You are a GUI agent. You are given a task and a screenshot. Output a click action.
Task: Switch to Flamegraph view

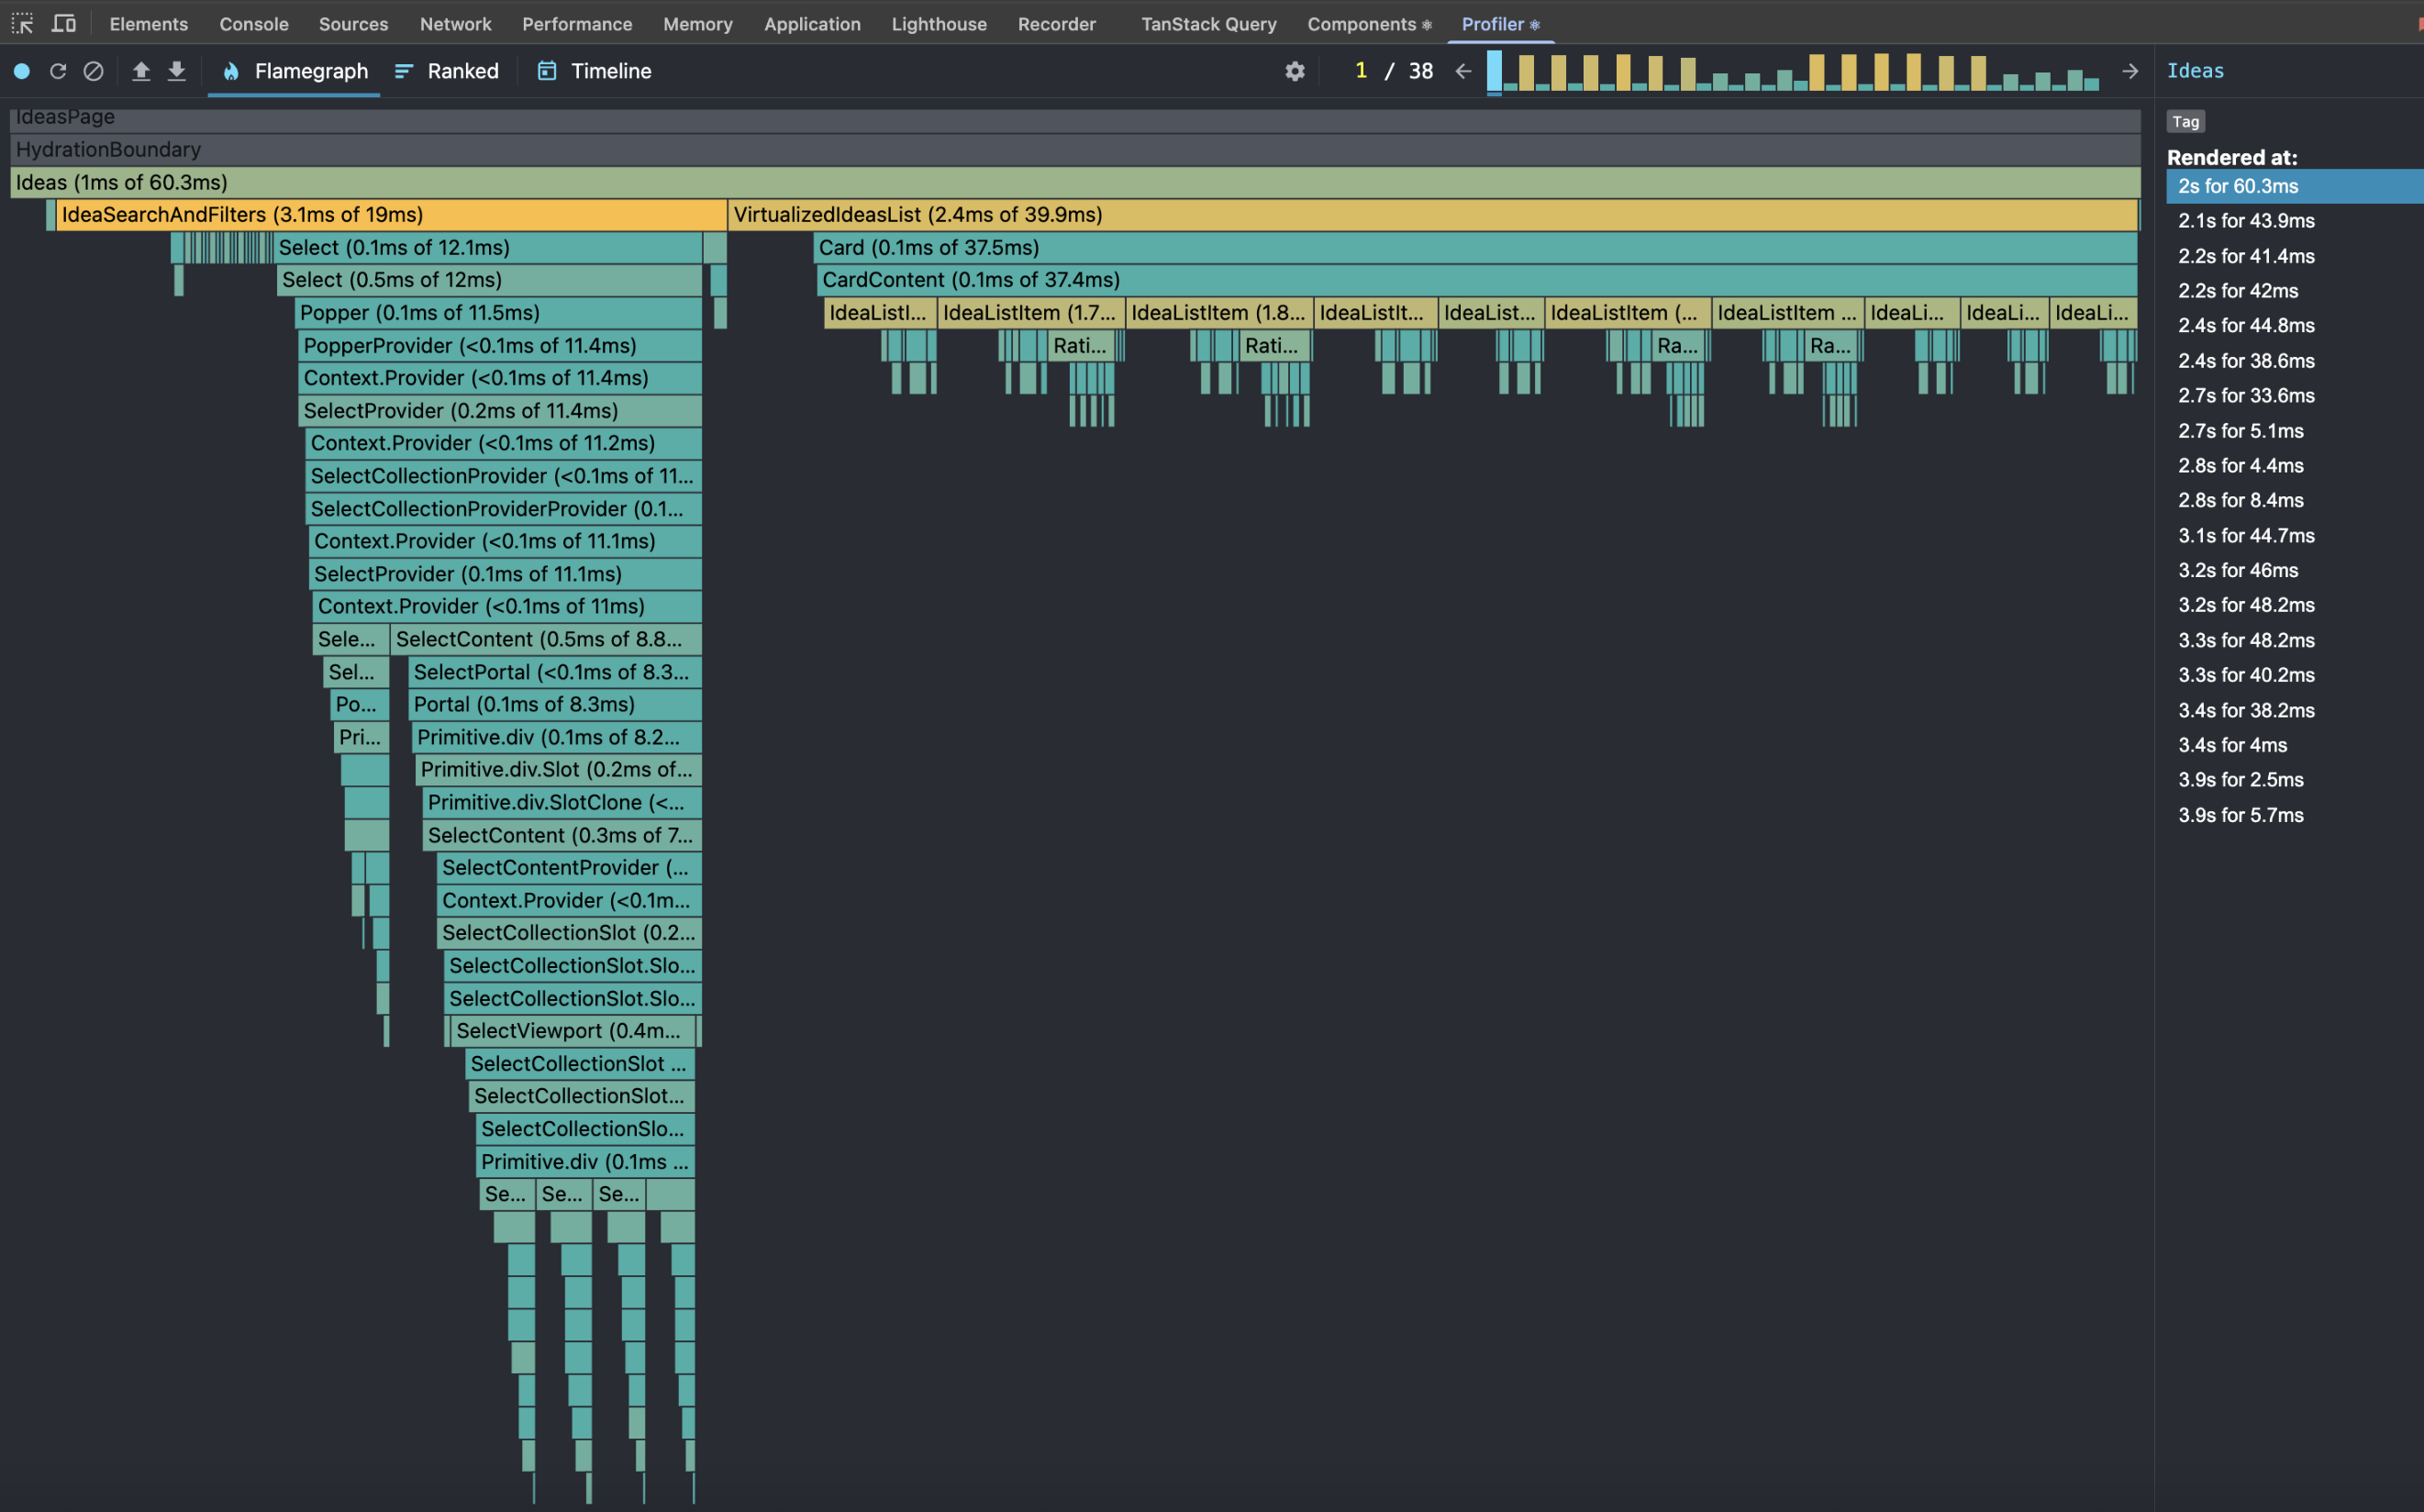pyautogui.click(x=294, y=71)
